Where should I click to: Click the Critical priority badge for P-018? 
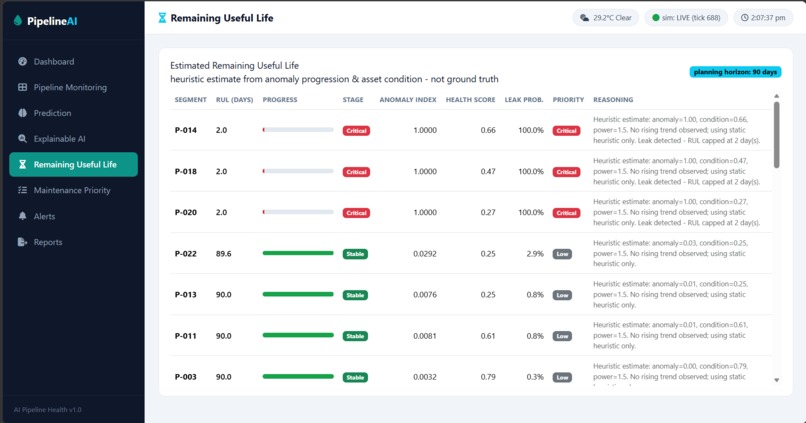pyautogui.click(x=566, y=172)
